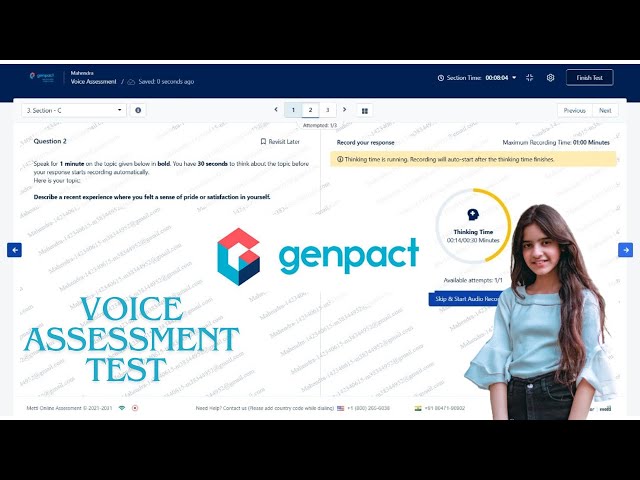The image size is (640, 480).
Task: Exit fullscreen with the collapse icon
Action: tap(530, 78)
